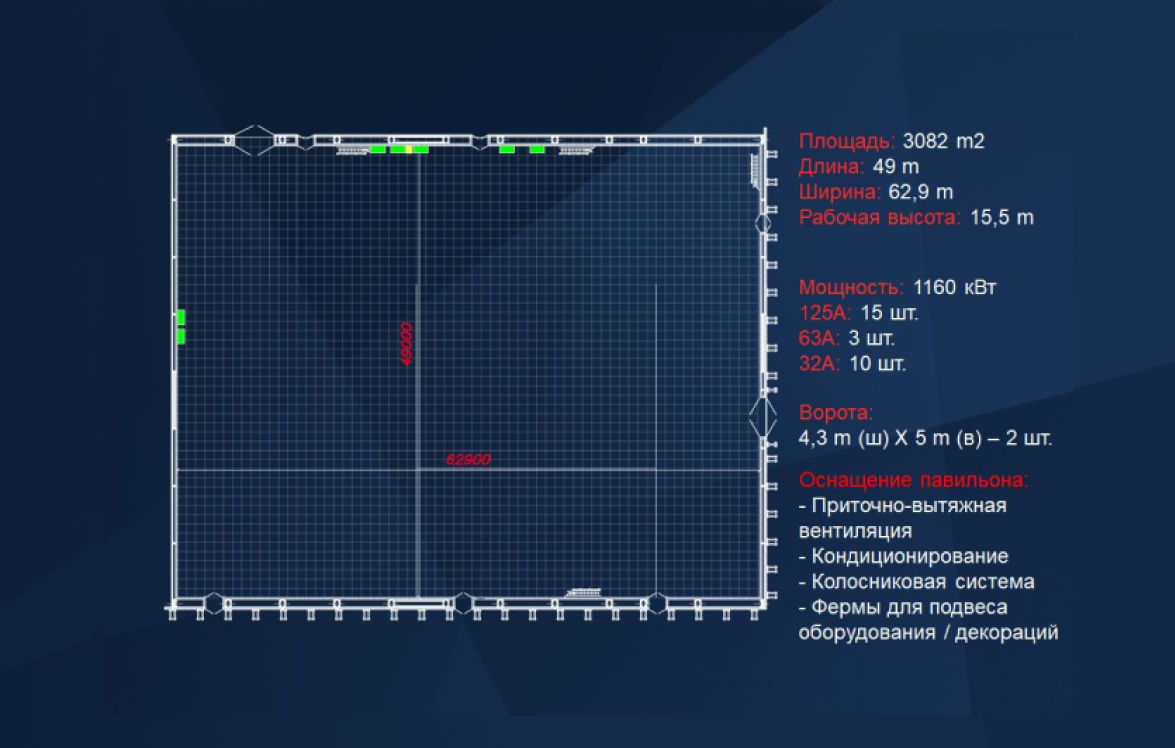
Task: Click the red "49000" dimension on floor plan
Action: pos(406,344)
